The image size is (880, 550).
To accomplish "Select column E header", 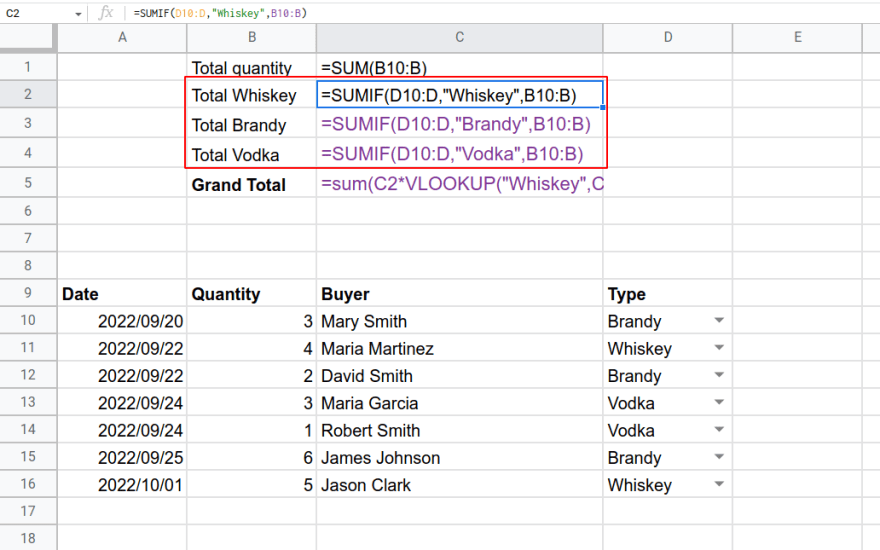I will coord(798,38).
